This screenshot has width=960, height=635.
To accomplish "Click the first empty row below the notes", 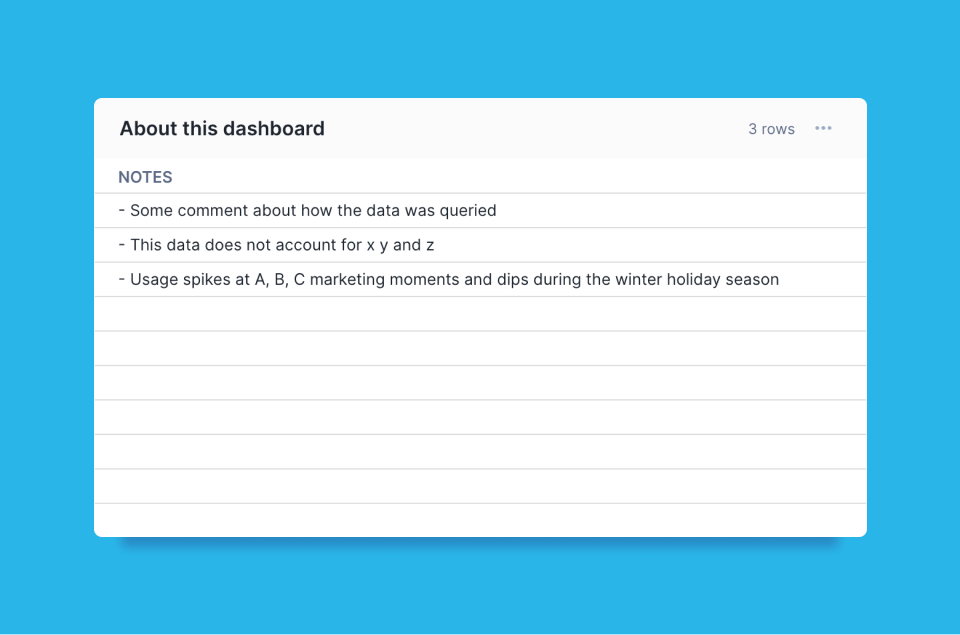I will click(x=480, y=313).
